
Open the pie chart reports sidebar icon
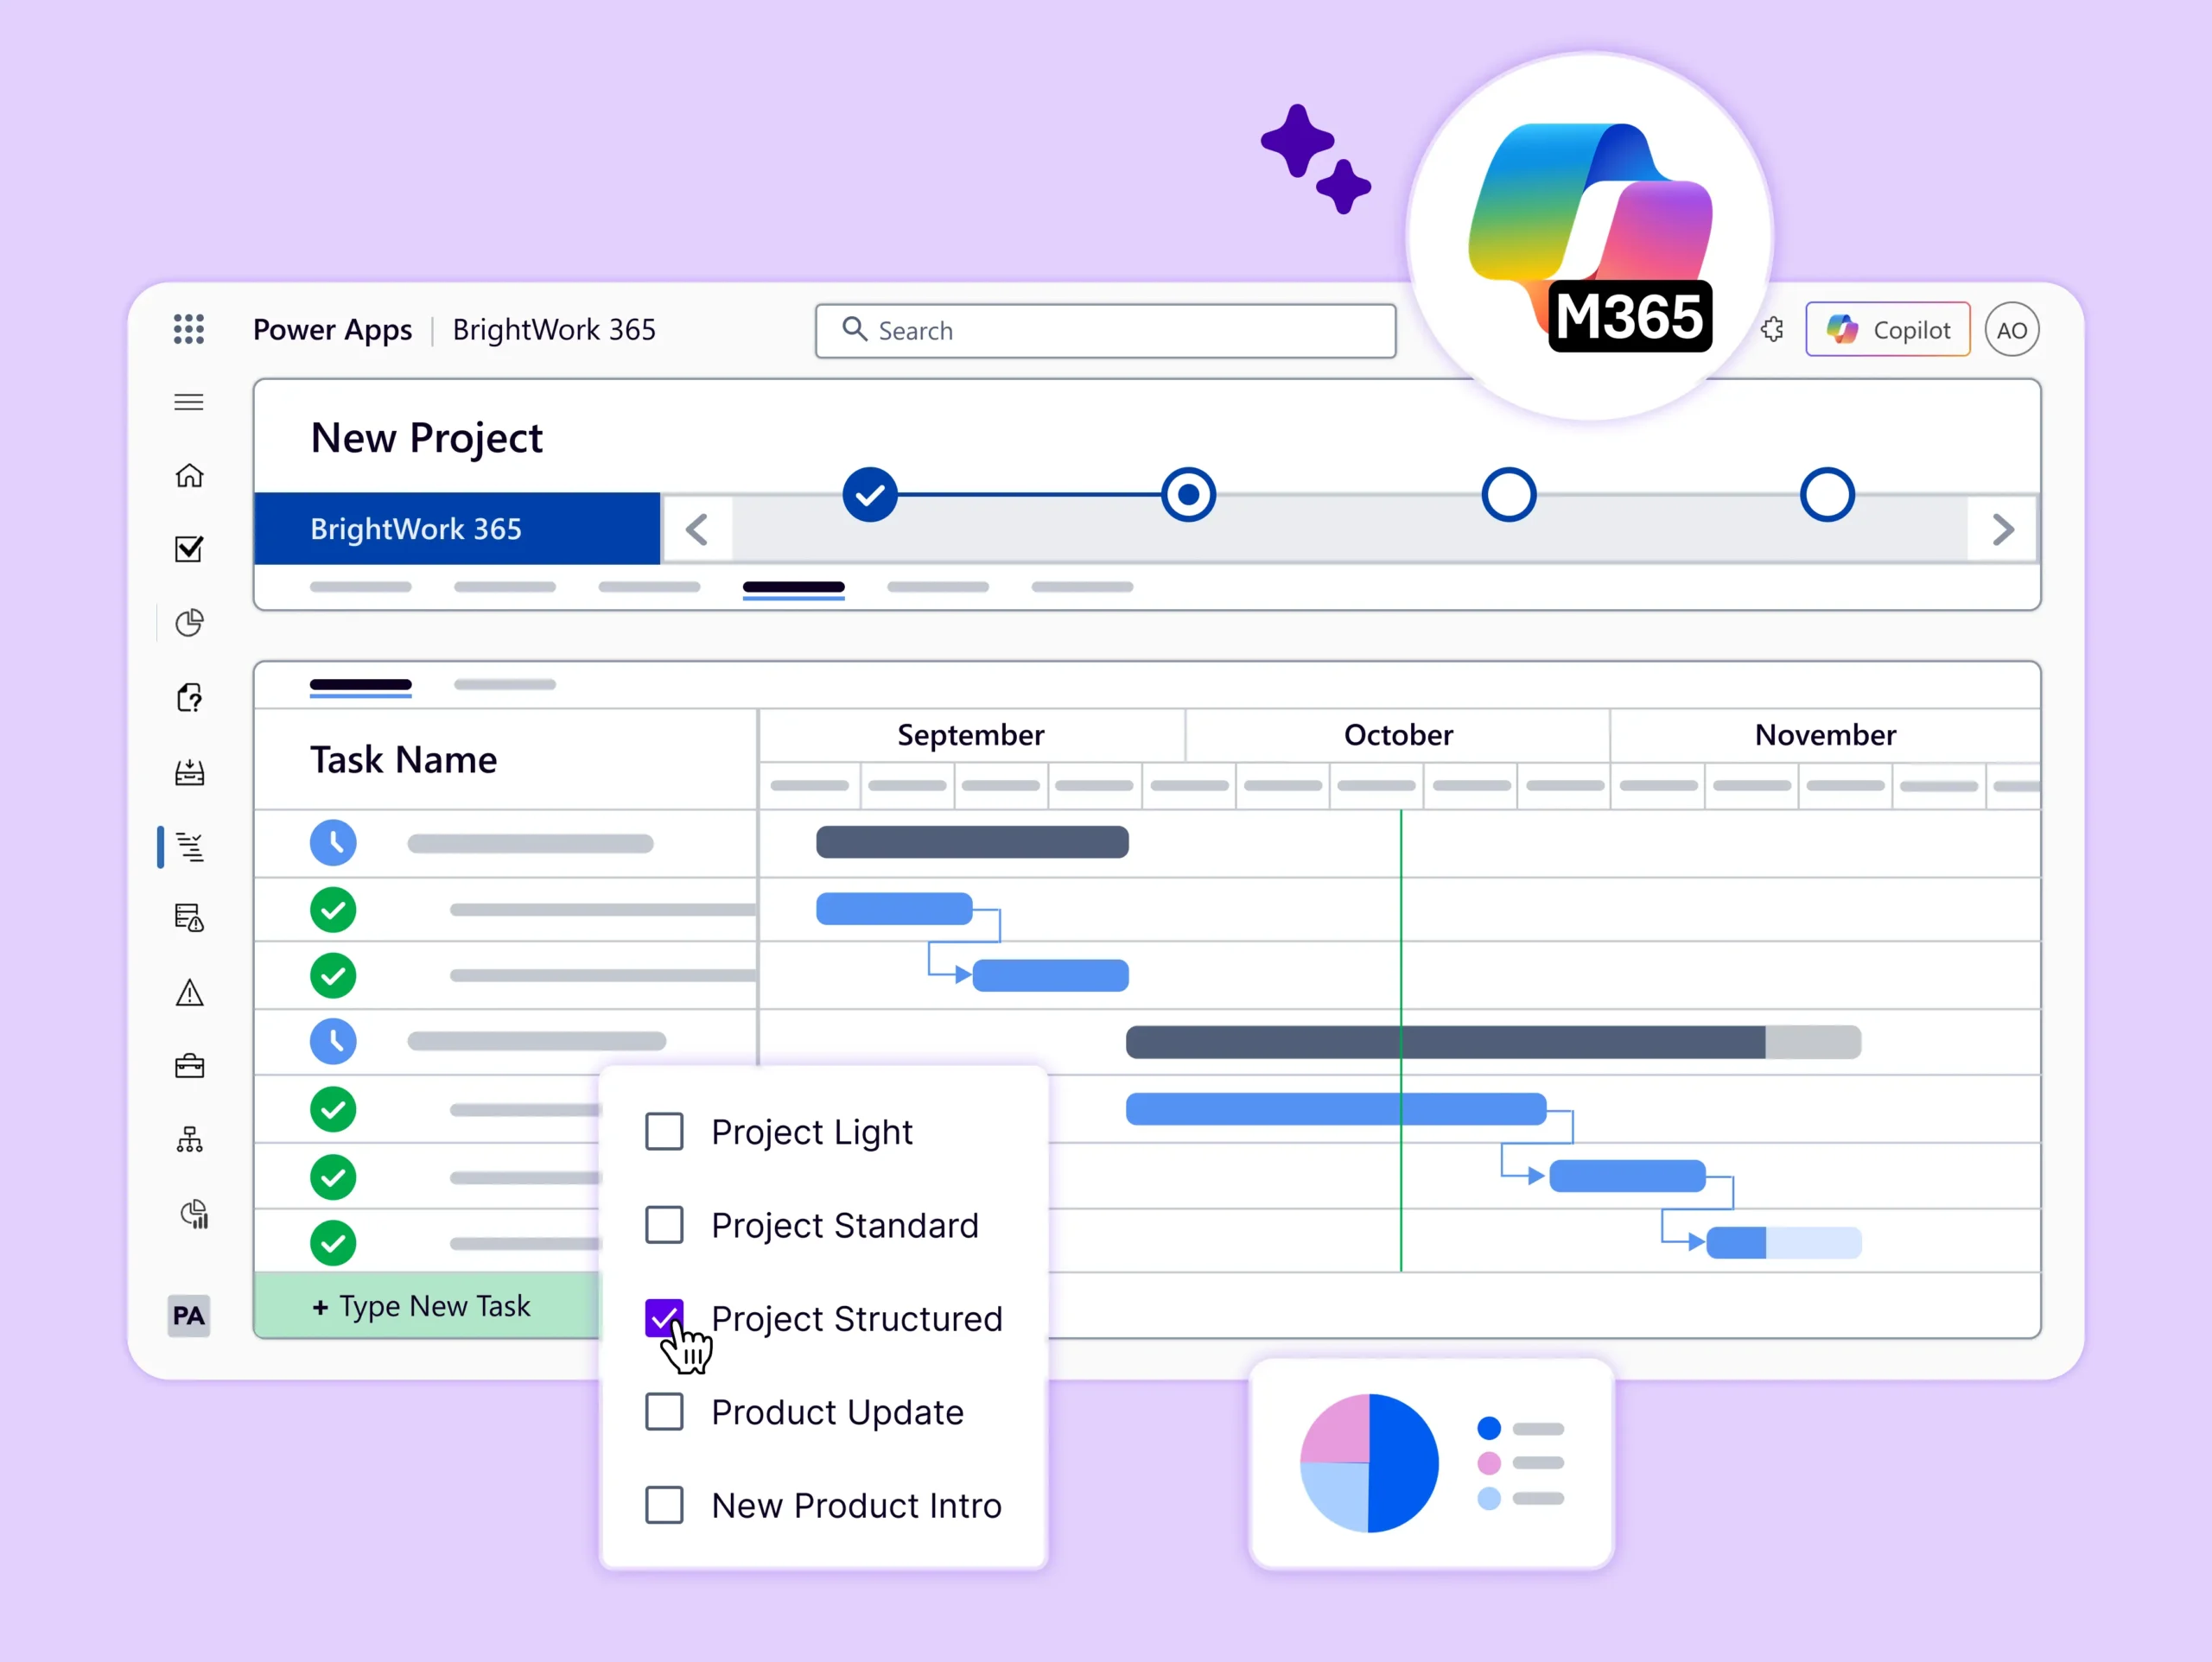pos(189,623)
